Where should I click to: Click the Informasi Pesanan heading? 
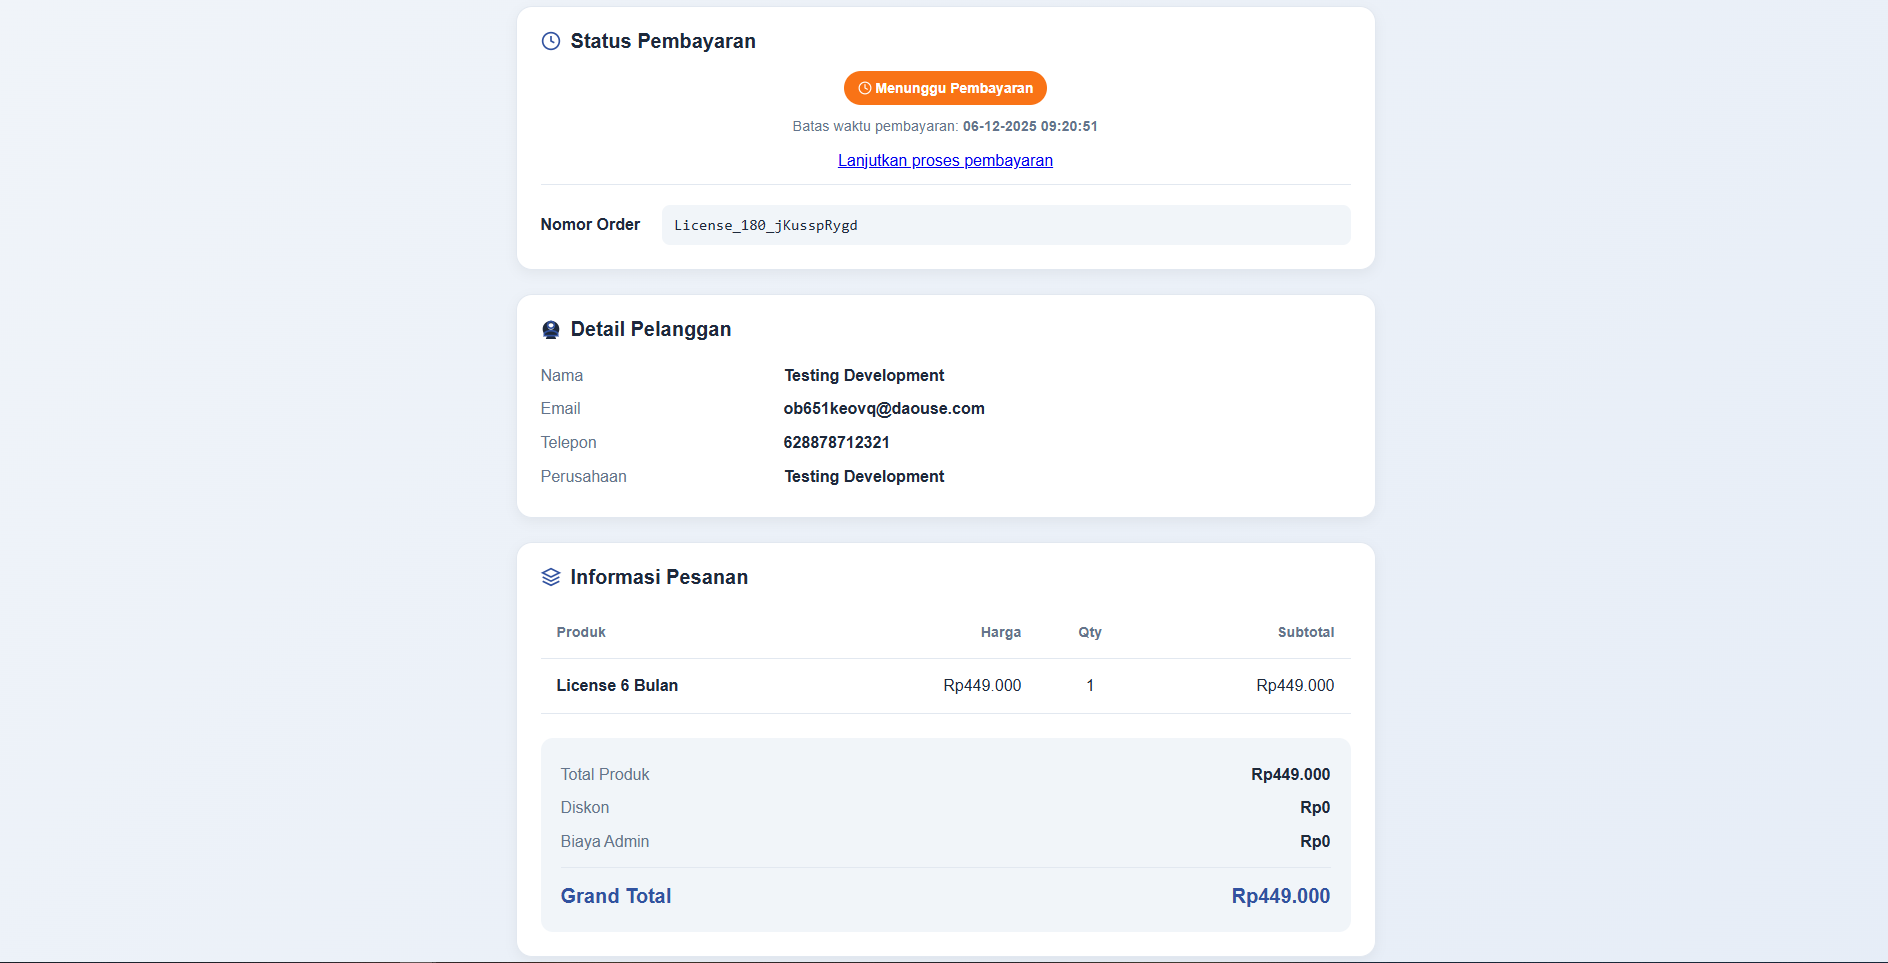click(659, 577)
